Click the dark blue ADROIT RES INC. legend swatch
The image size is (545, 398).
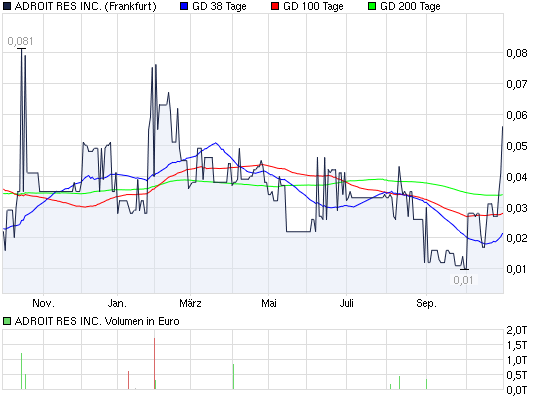click(7, 6)
